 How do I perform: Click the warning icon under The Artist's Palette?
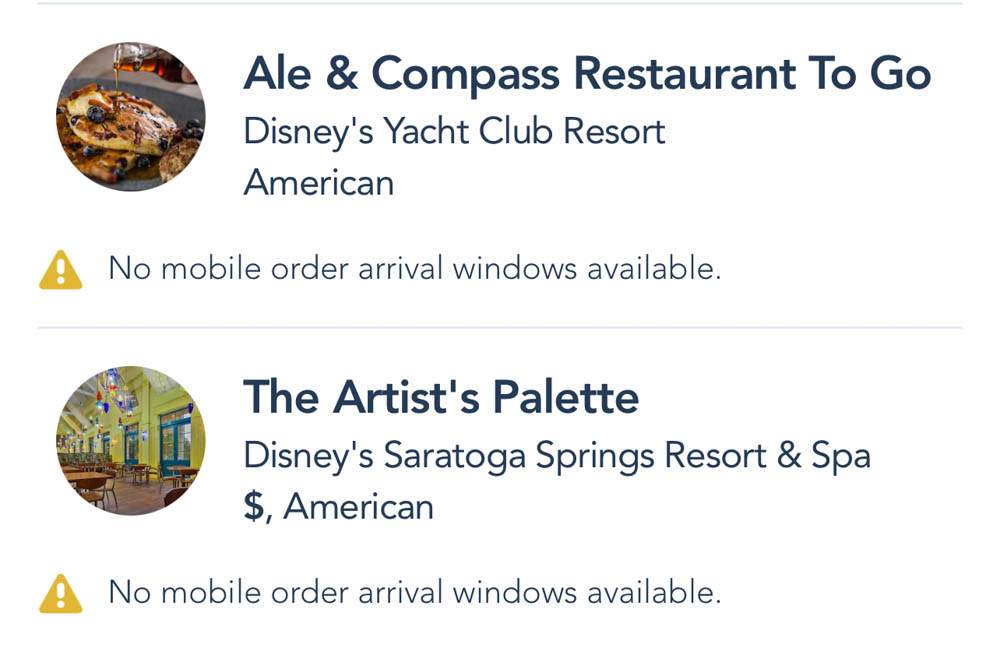pyautogui.click(x=60, y=593)
